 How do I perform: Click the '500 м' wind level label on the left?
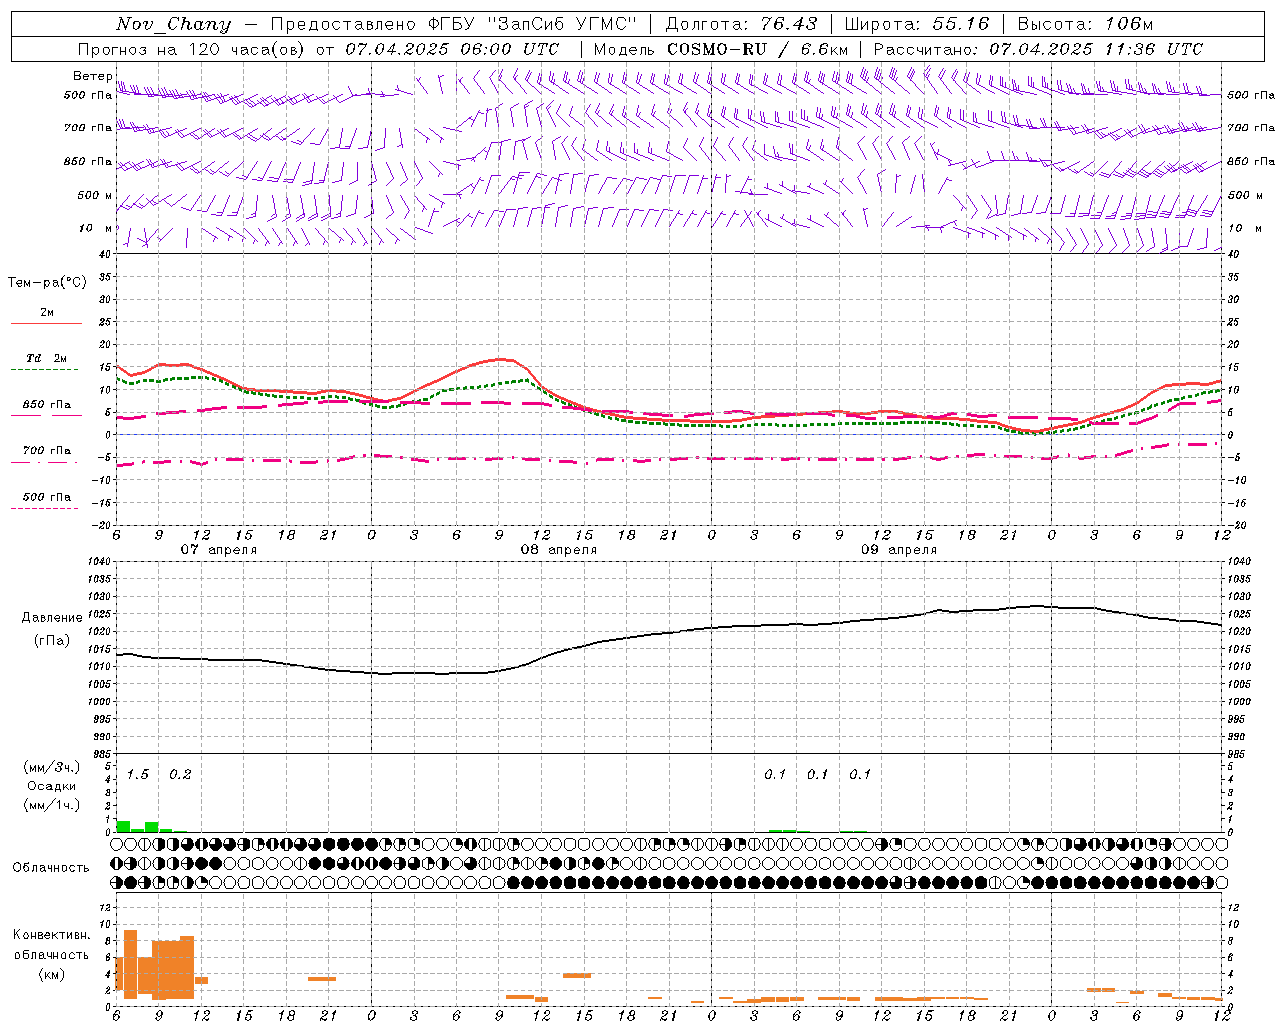95,195
